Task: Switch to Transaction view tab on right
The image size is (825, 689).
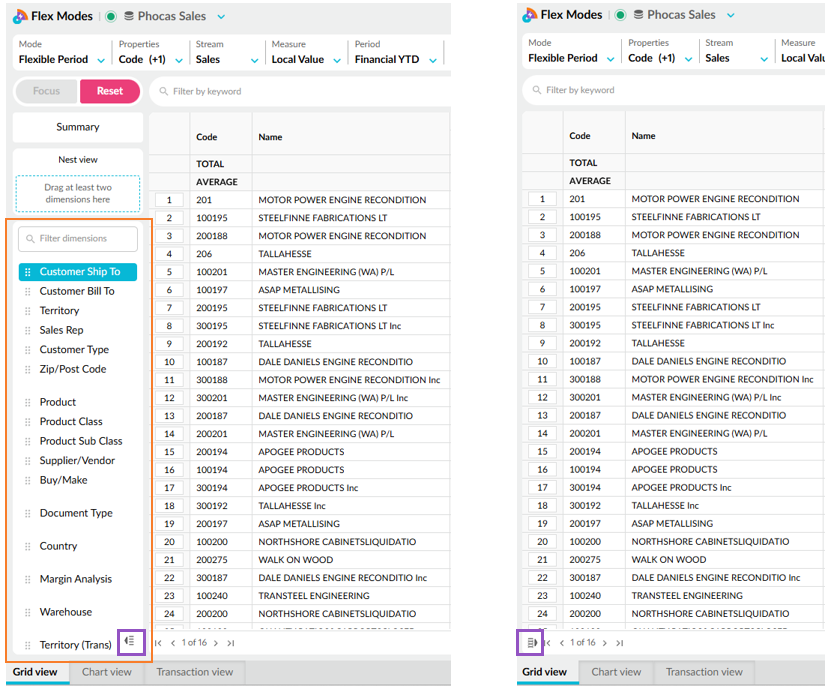Action: [704, 672]
